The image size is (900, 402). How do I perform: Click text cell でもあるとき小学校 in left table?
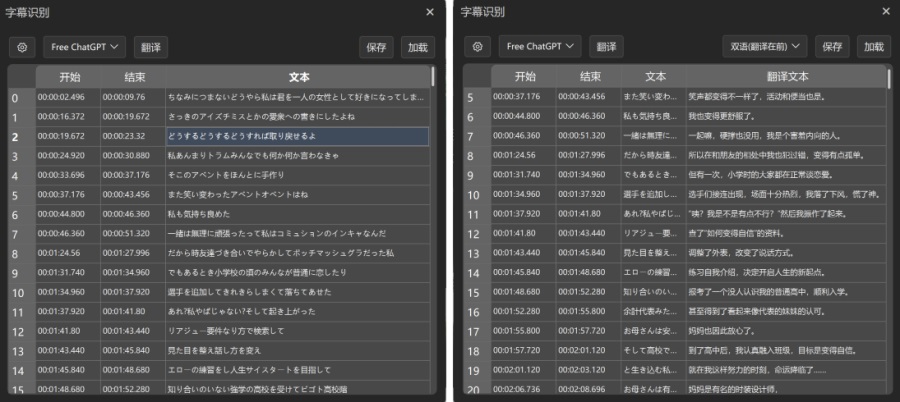pos(298,273)
